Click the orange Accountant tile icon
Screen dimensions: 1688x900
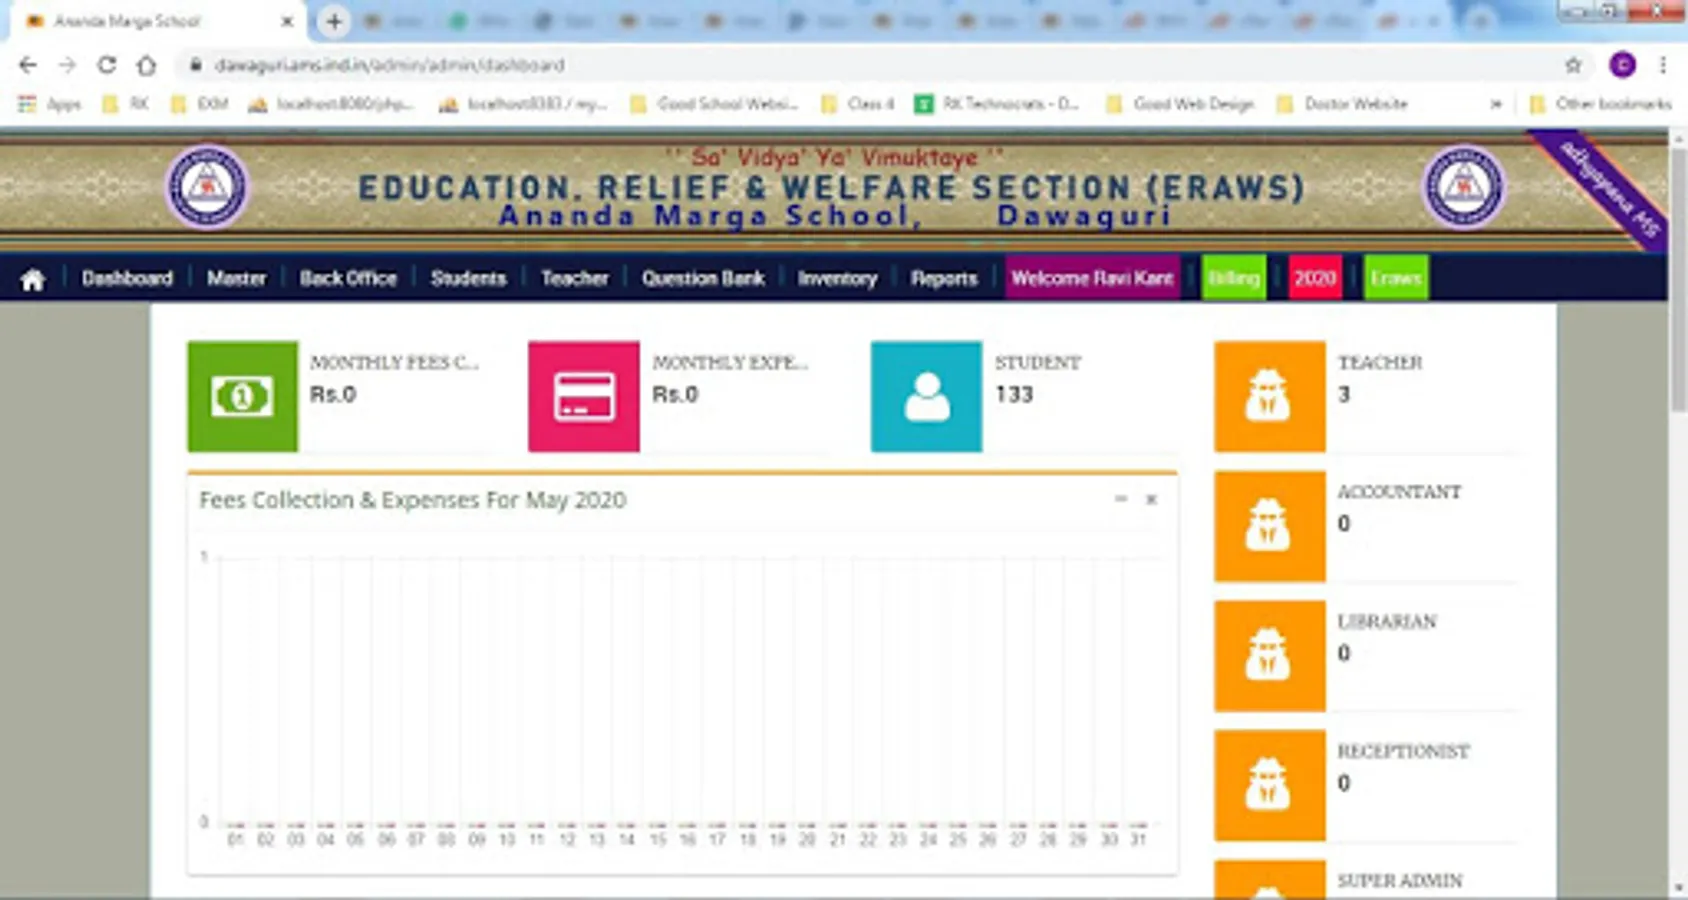(x=1269, y=526)
